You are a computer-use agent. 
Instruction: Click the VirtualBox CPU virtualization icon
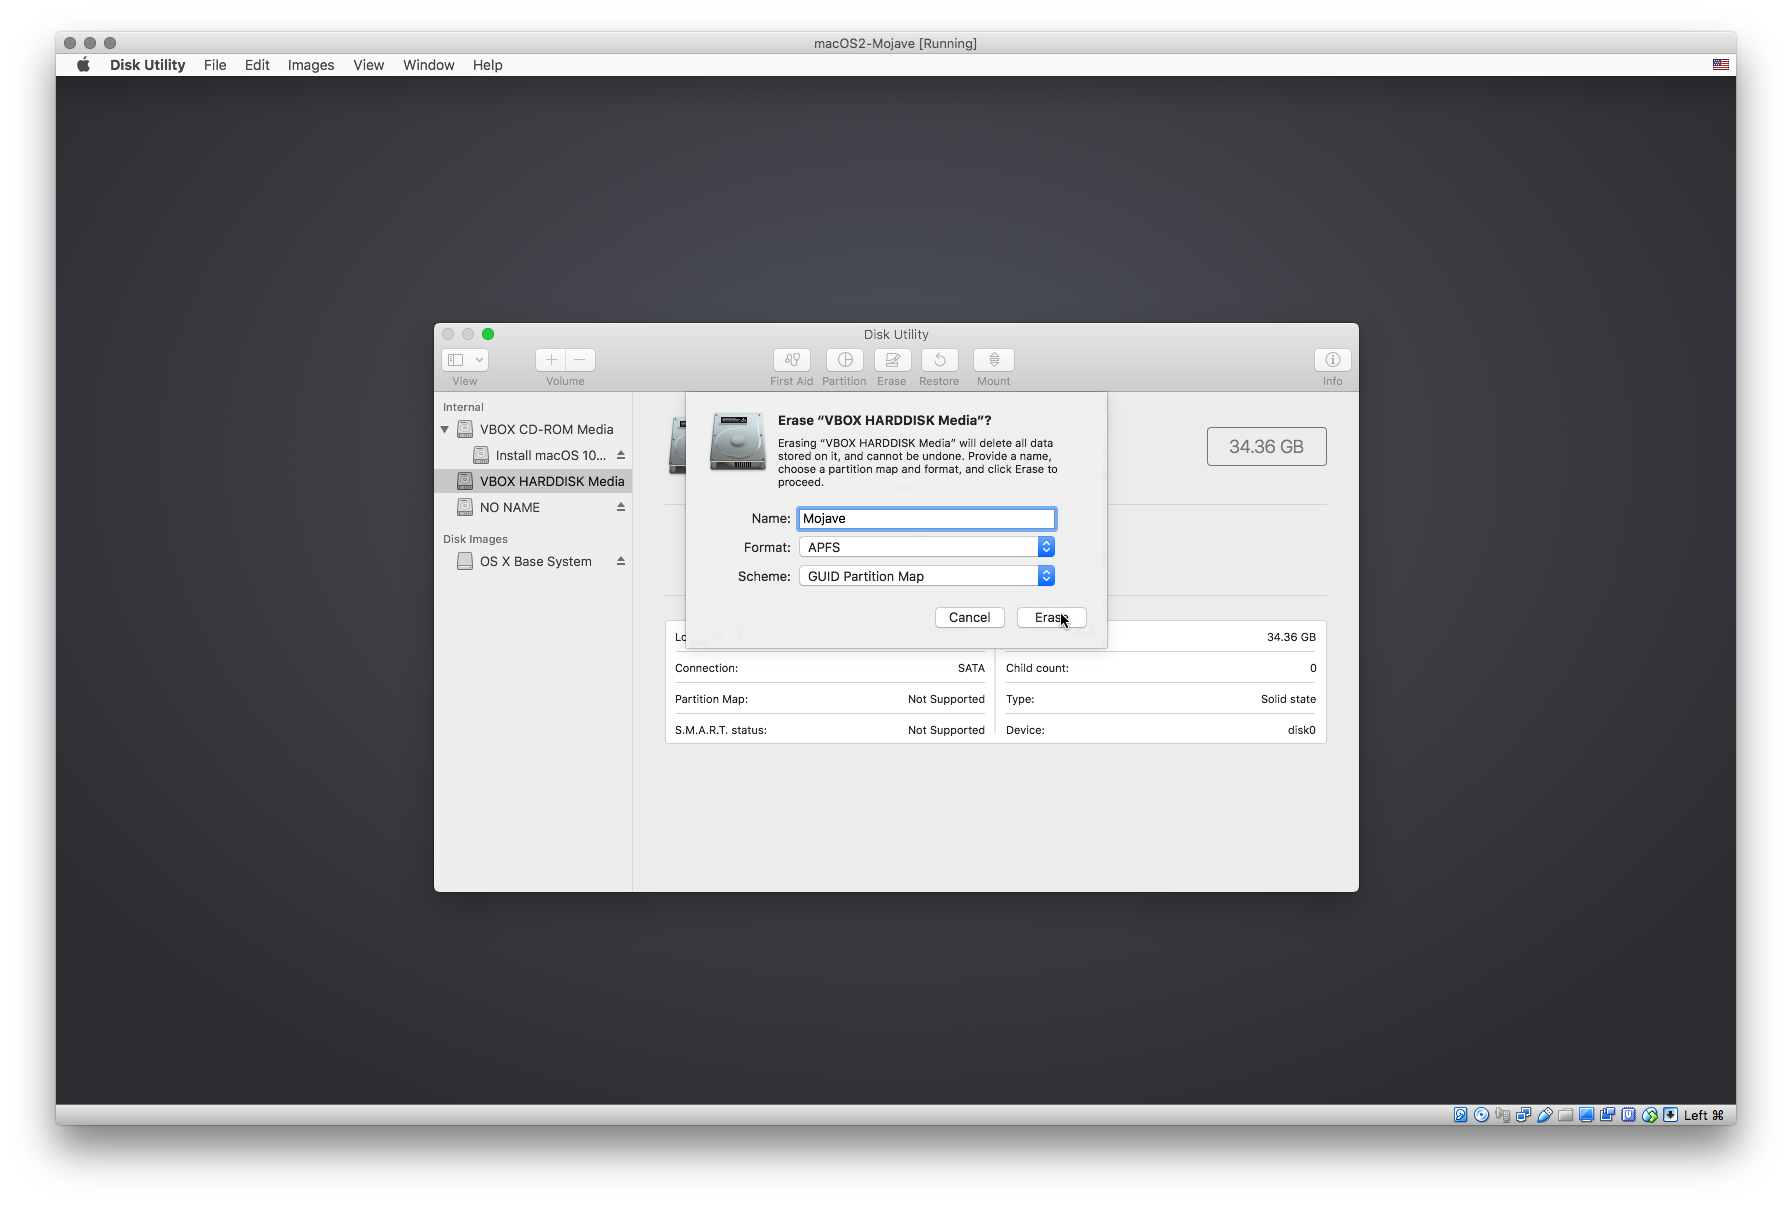(1628, 1115)
